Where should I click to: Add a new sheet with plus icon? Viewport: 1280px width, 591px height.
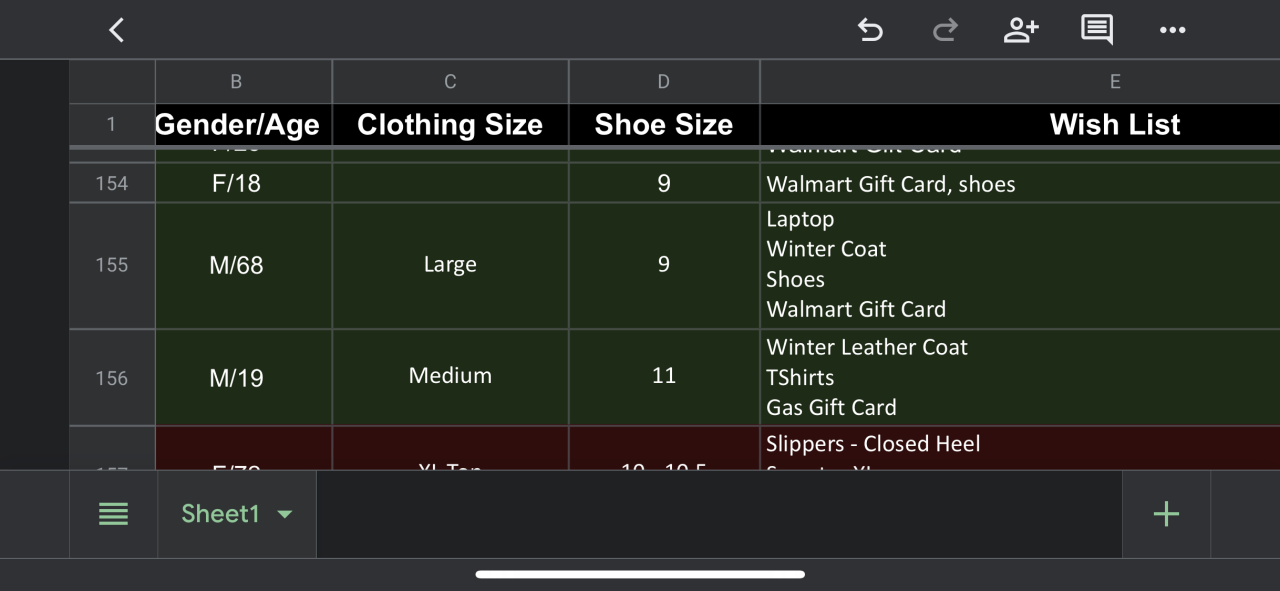click(1166, 514)
